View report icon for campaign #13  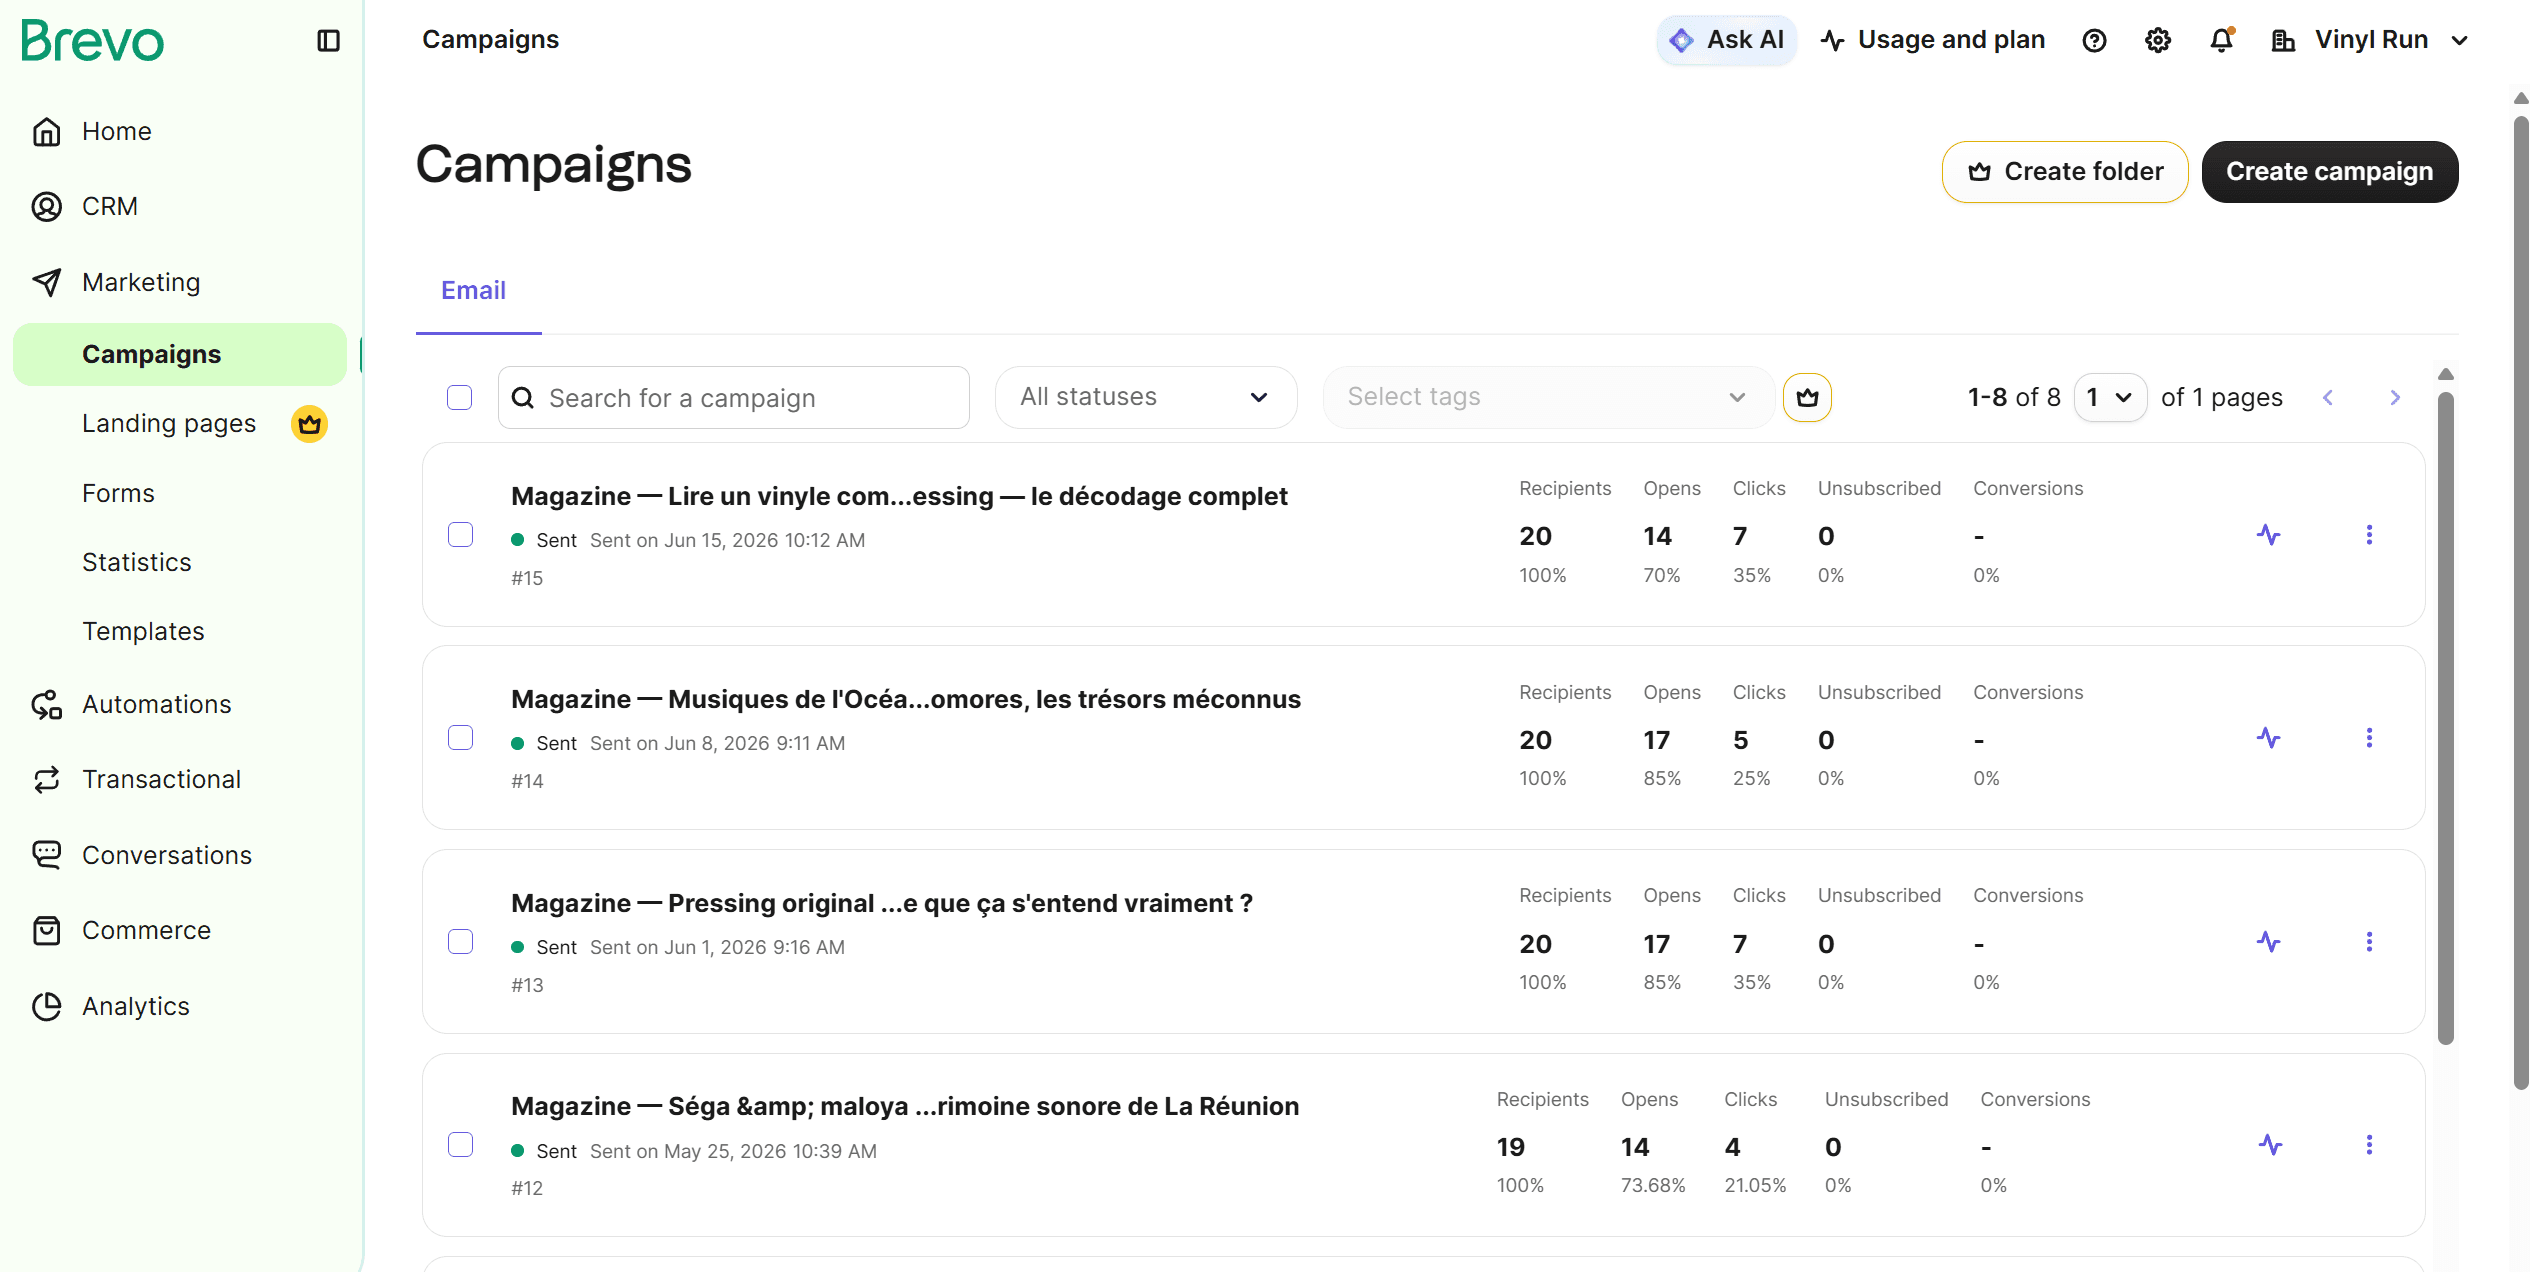2269,942
